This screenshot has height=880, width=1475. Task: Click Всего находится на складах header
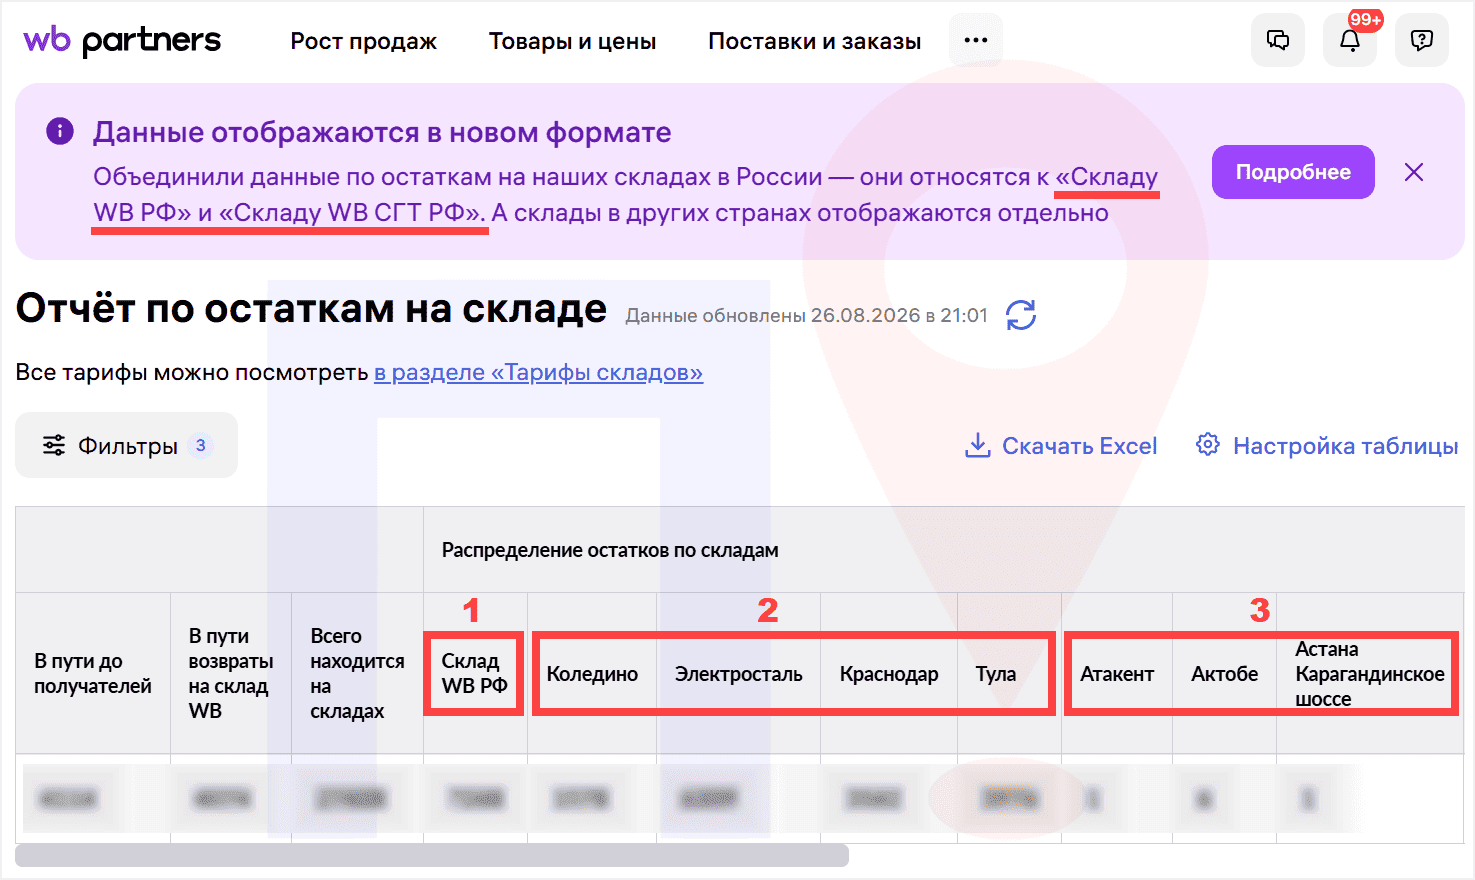click(x=357, y=673)
